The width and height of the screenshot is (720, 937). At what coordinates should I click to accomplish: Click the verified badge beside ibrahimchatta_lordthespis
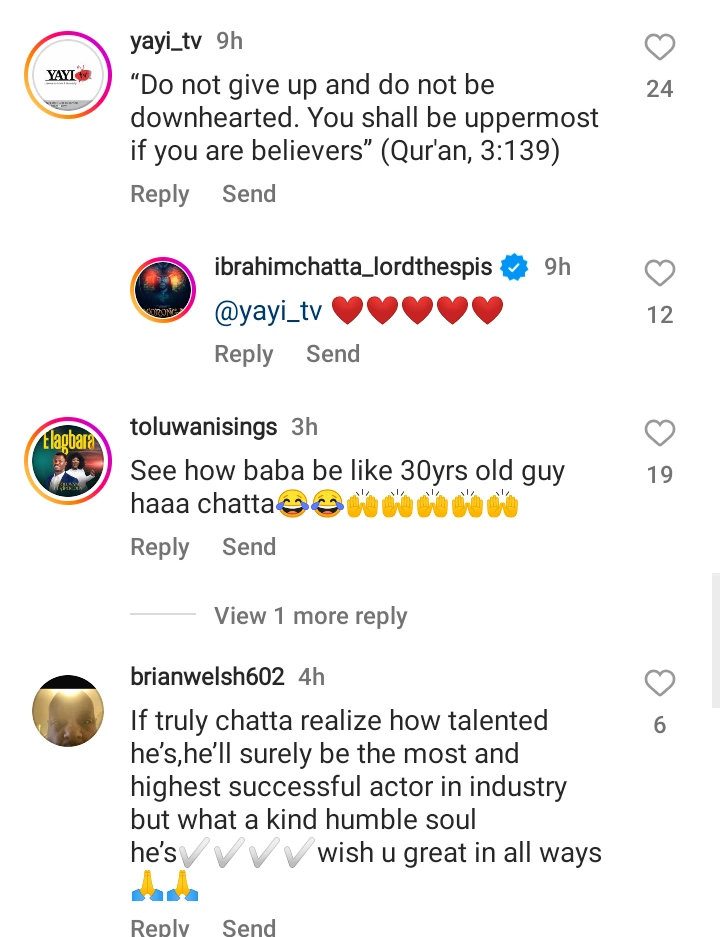pyautogui.click(x=514, y=267)
